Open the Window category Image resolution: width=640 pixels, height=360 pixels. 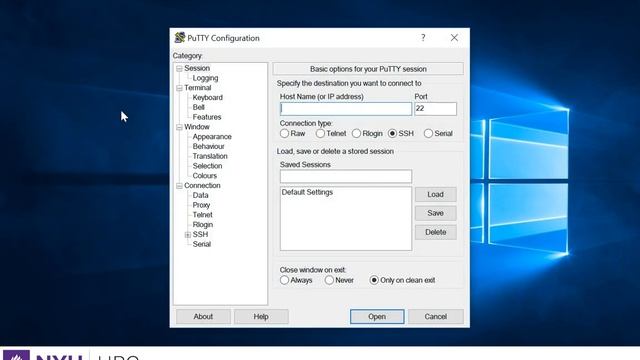pos(197,127)
